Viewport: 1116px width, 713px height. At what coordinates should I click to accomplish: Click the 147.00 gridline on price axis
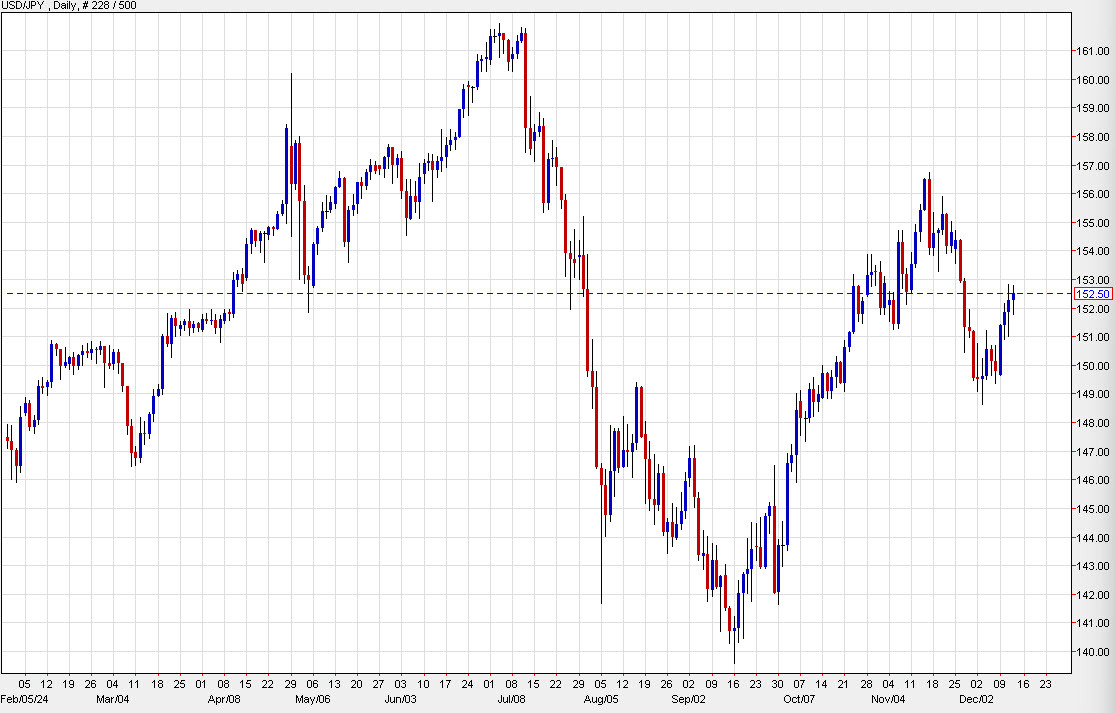[1093, 453]
